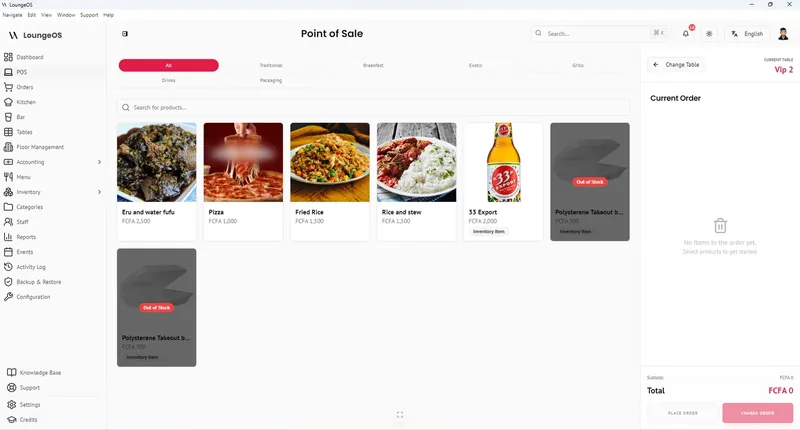Select the Traditional category tab
The width and height of the screenshot is (800, 430).
pos(271,65)
